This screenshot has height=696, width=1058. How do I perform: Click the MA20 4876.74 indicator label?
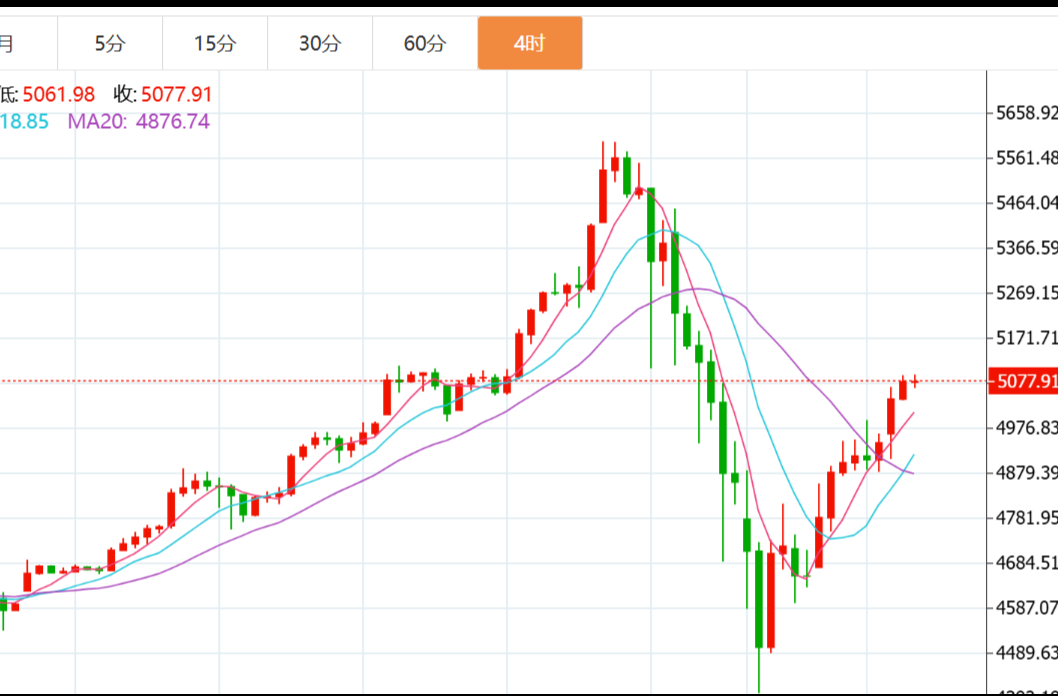coord(138,121)
